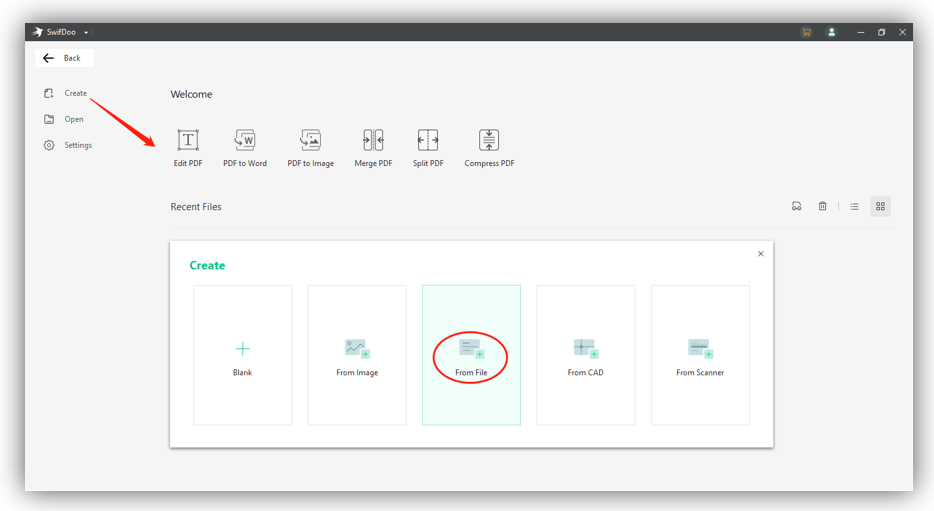
Task: Select the PDF to Image tool
Action: 311,141
